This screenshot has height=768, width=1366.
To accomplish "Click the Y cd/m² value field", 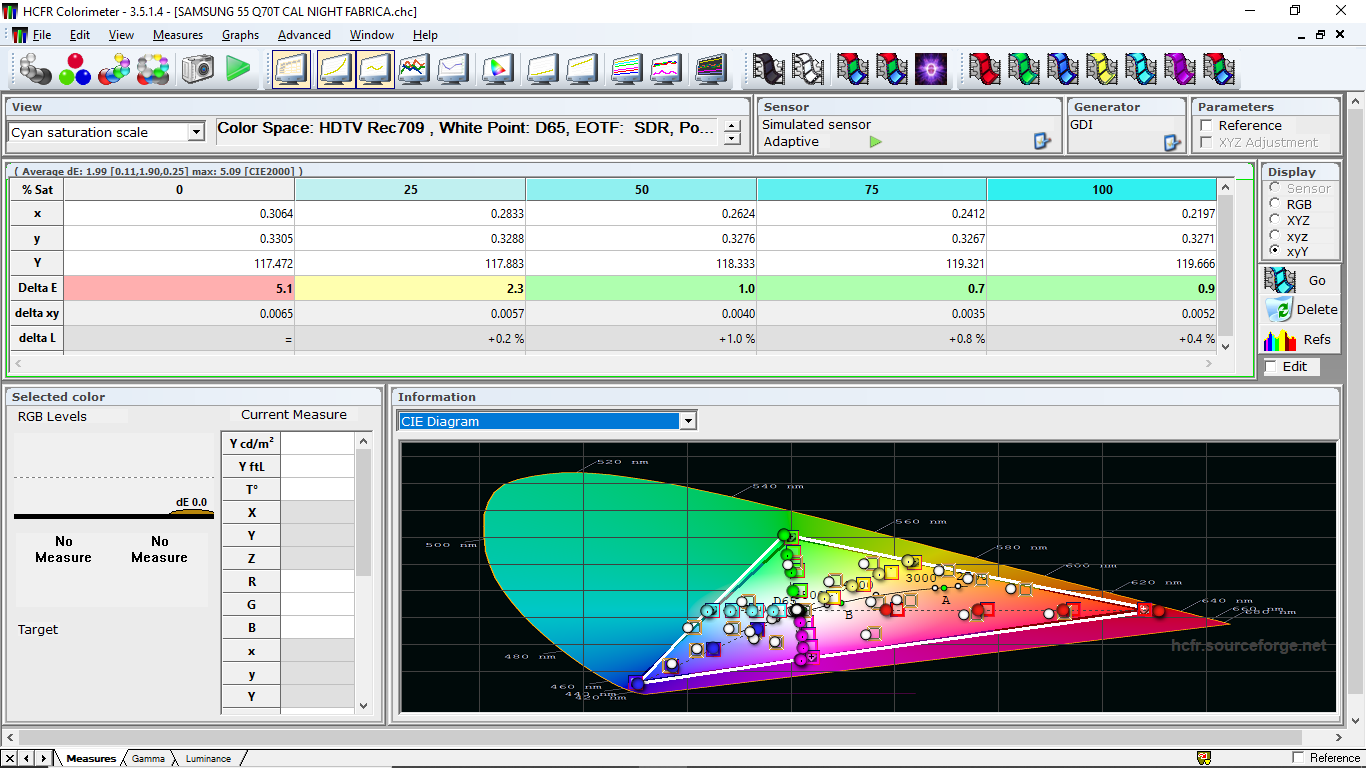I will (x=317, y=443).
